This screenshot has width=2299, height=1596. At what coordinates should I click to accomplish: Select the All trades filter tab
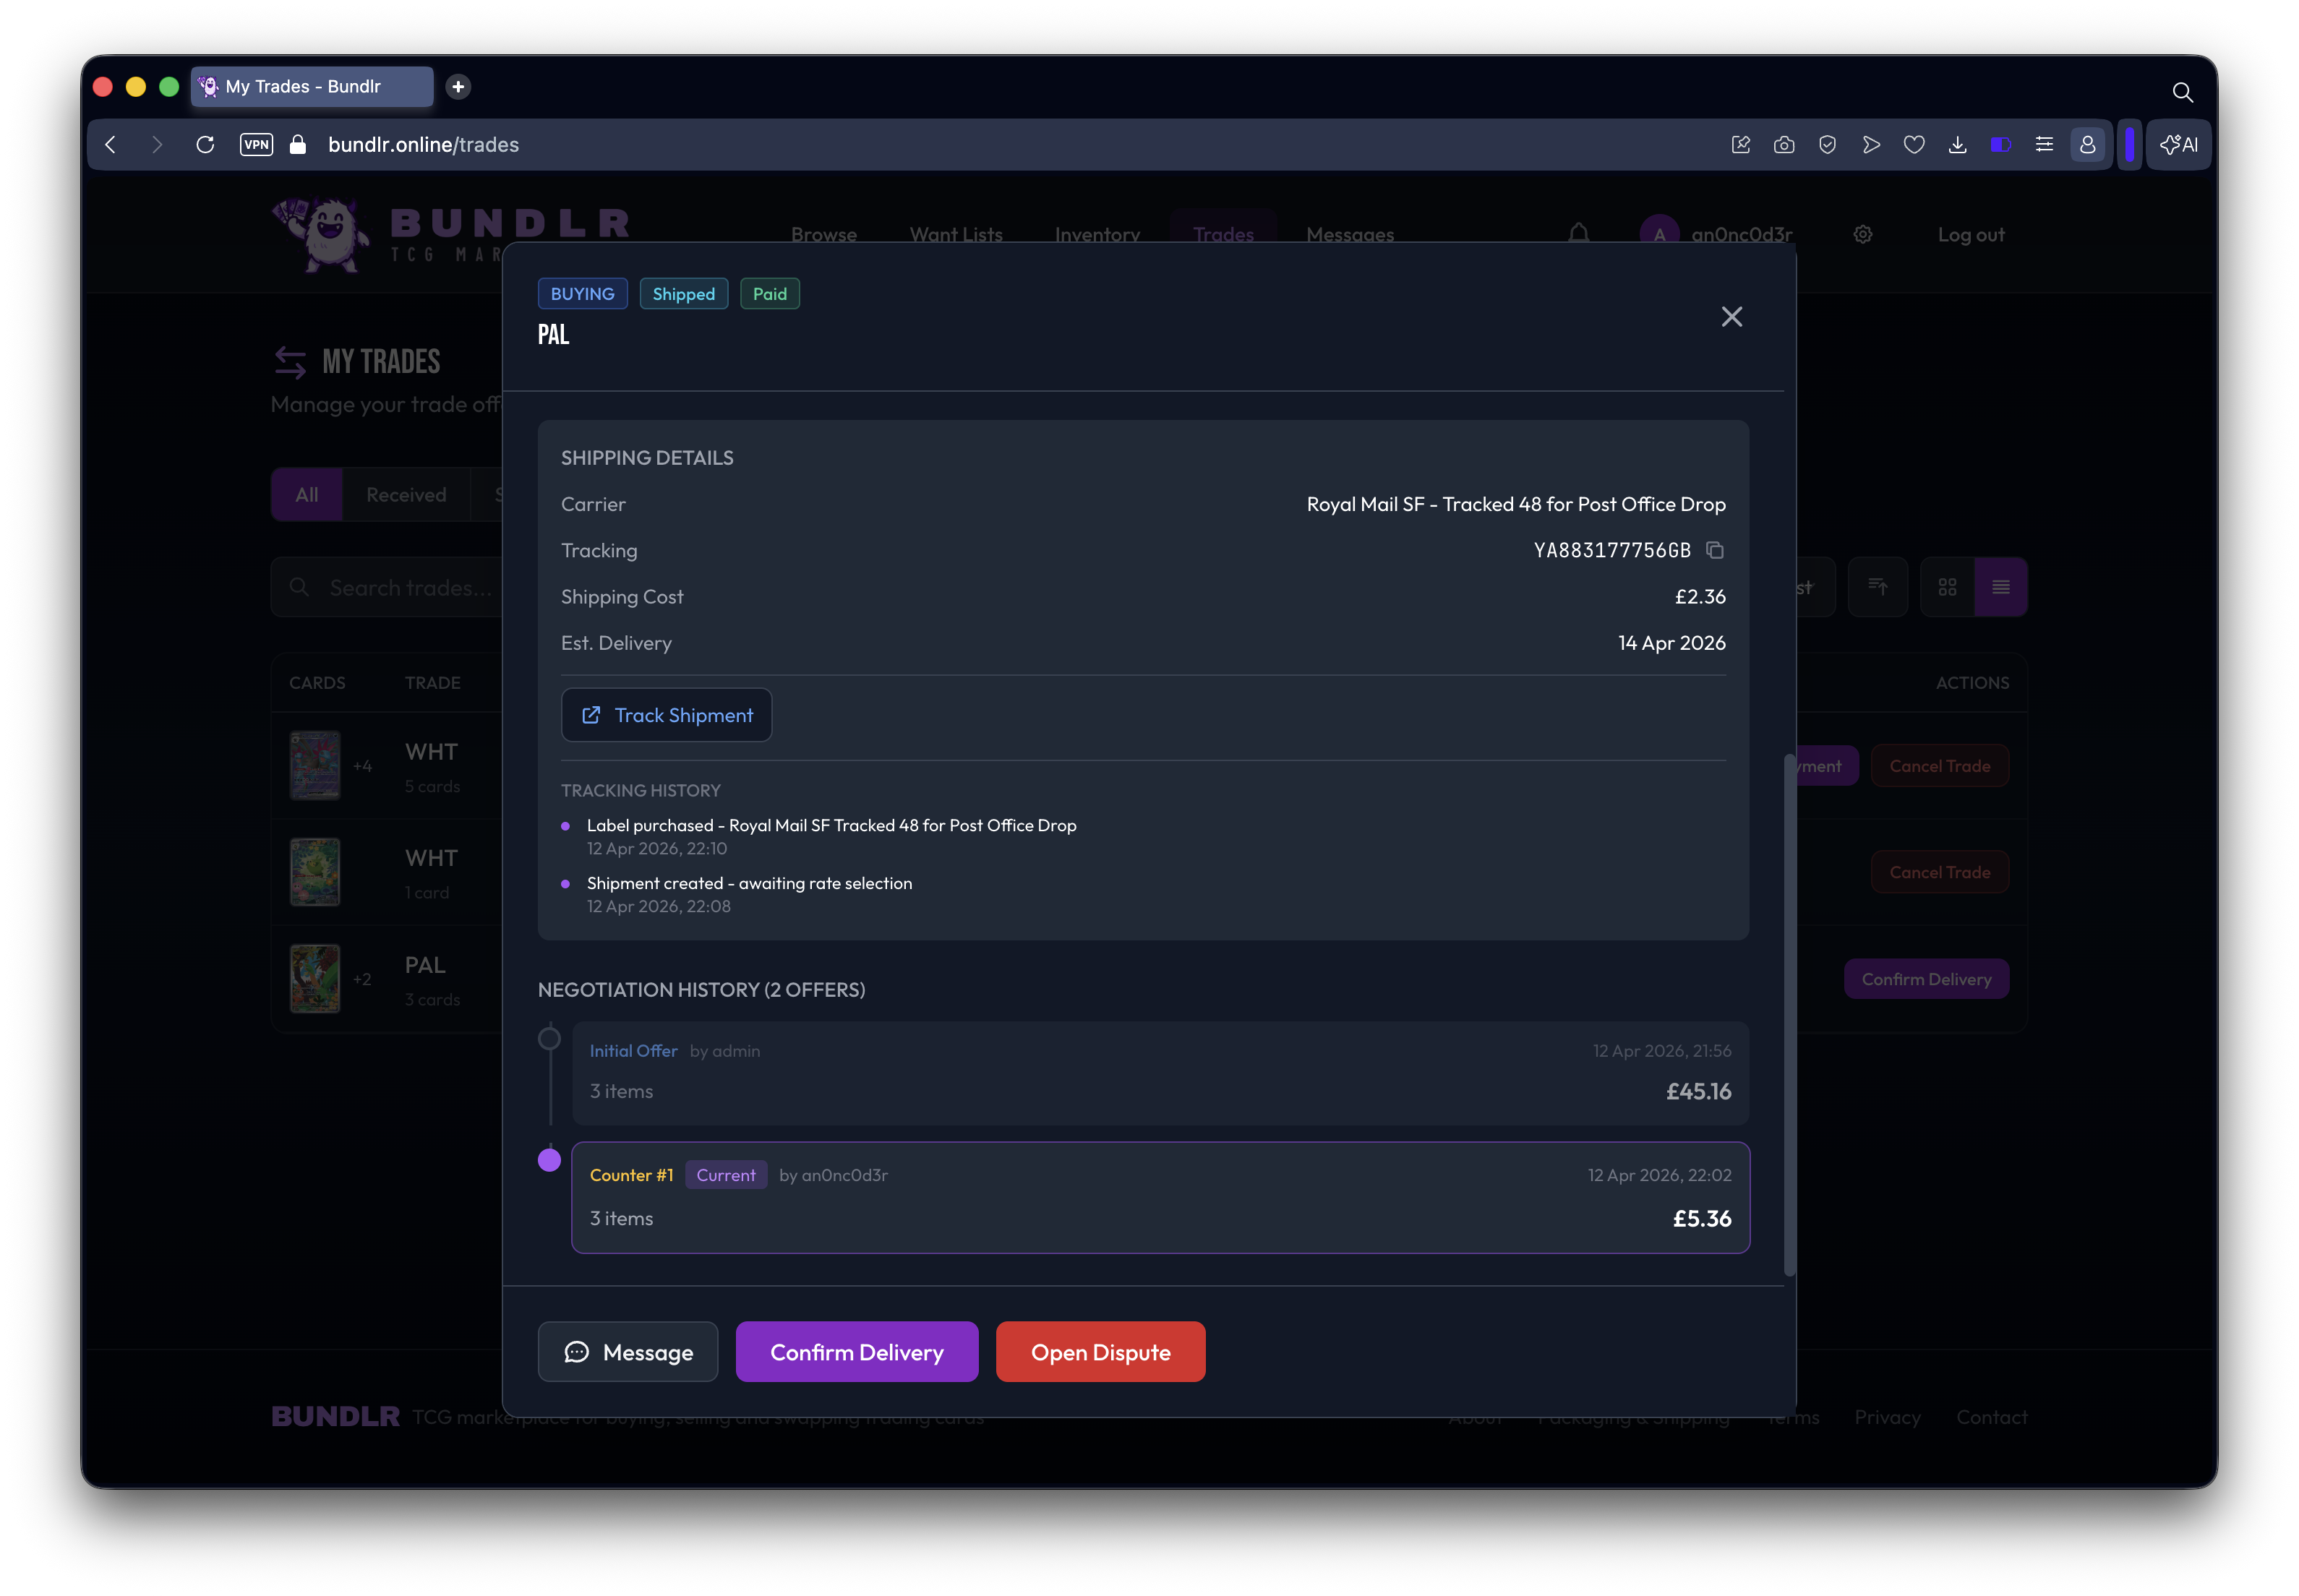[x=306, y=494]
